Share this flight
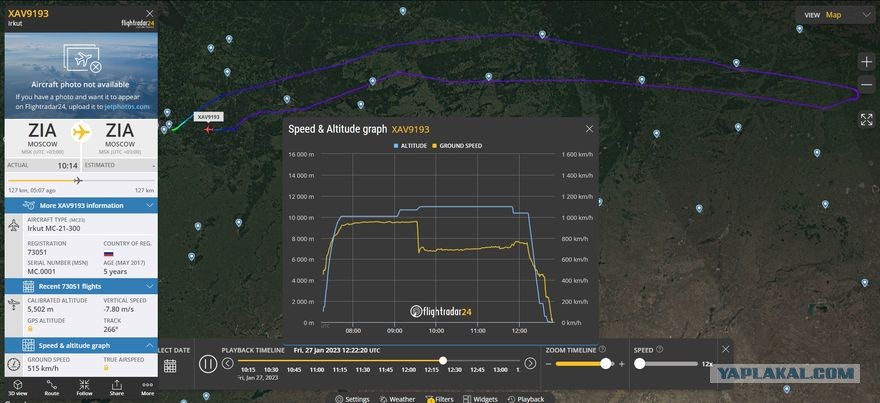 click(117, 388)
